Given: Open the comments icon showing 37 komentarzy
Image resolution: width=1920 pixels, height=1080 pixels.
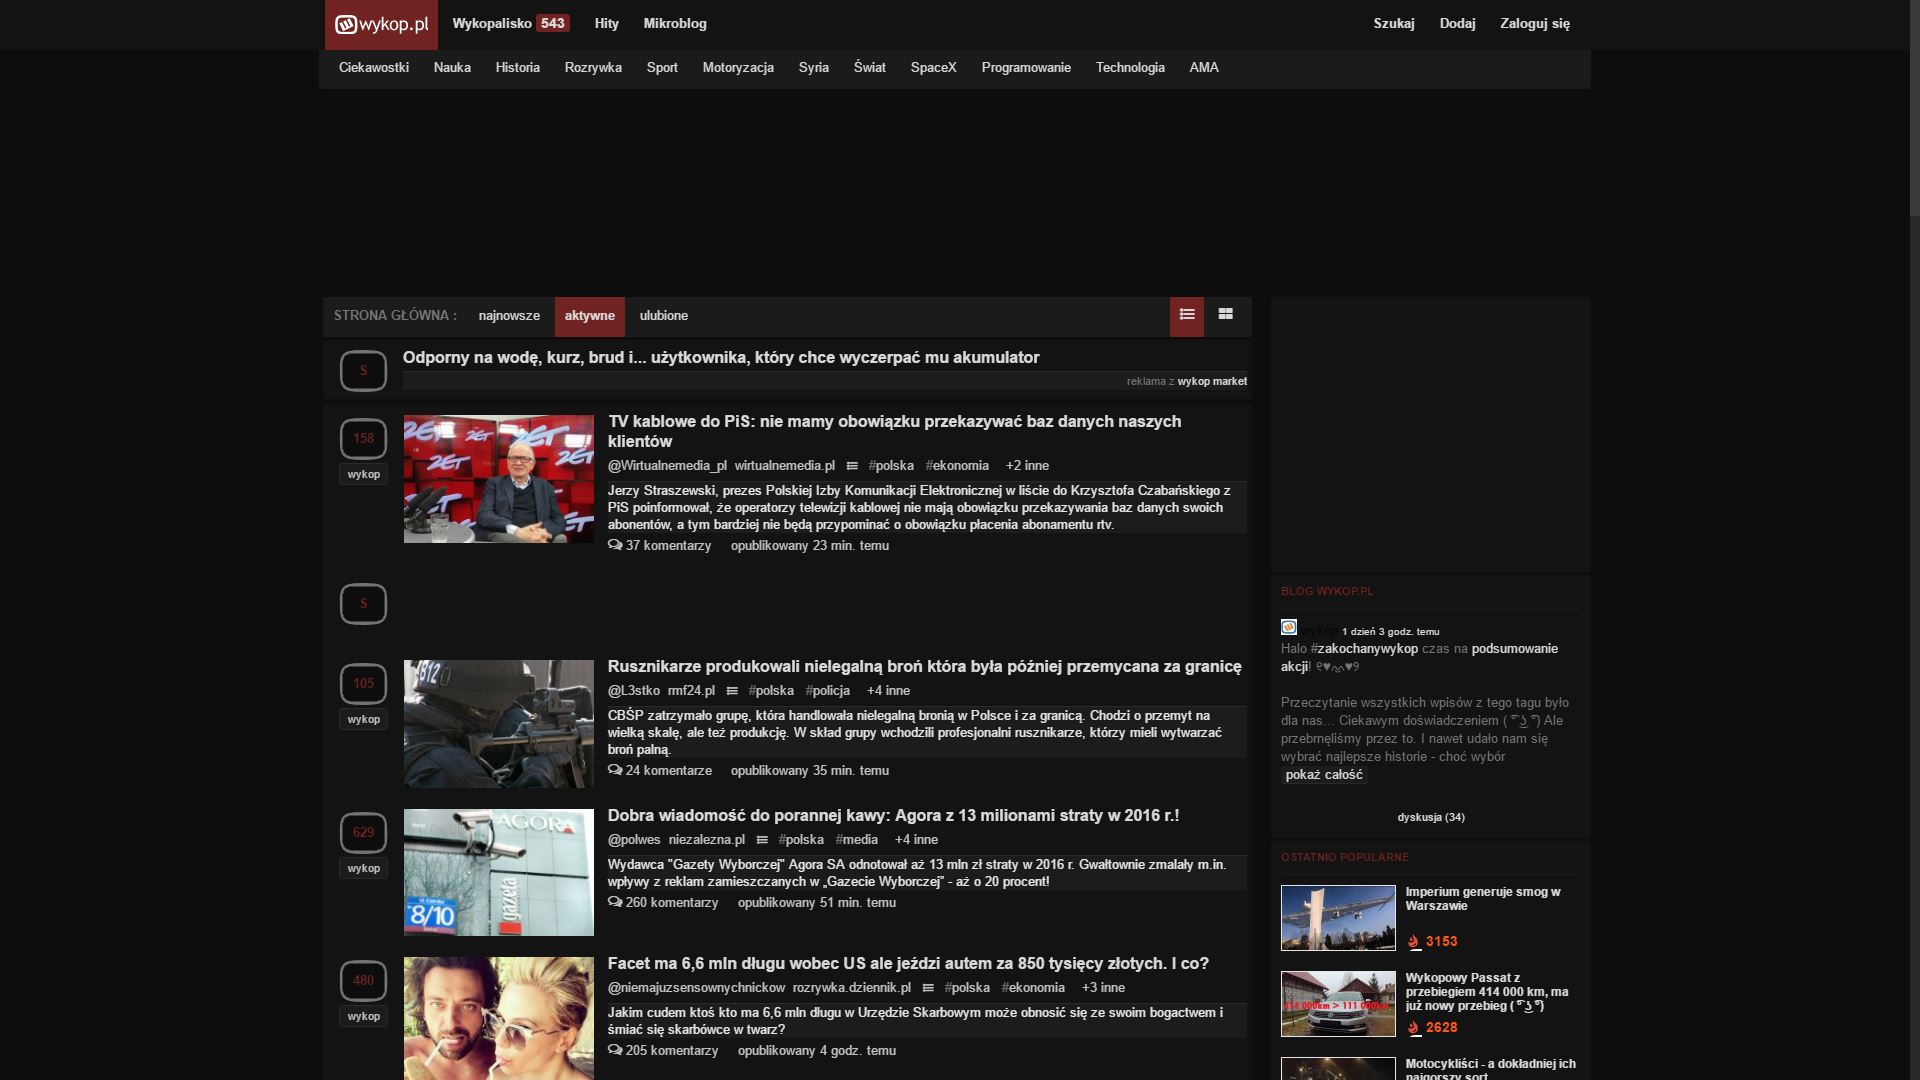Looking at the screenshot, I should tap(615, 545).
